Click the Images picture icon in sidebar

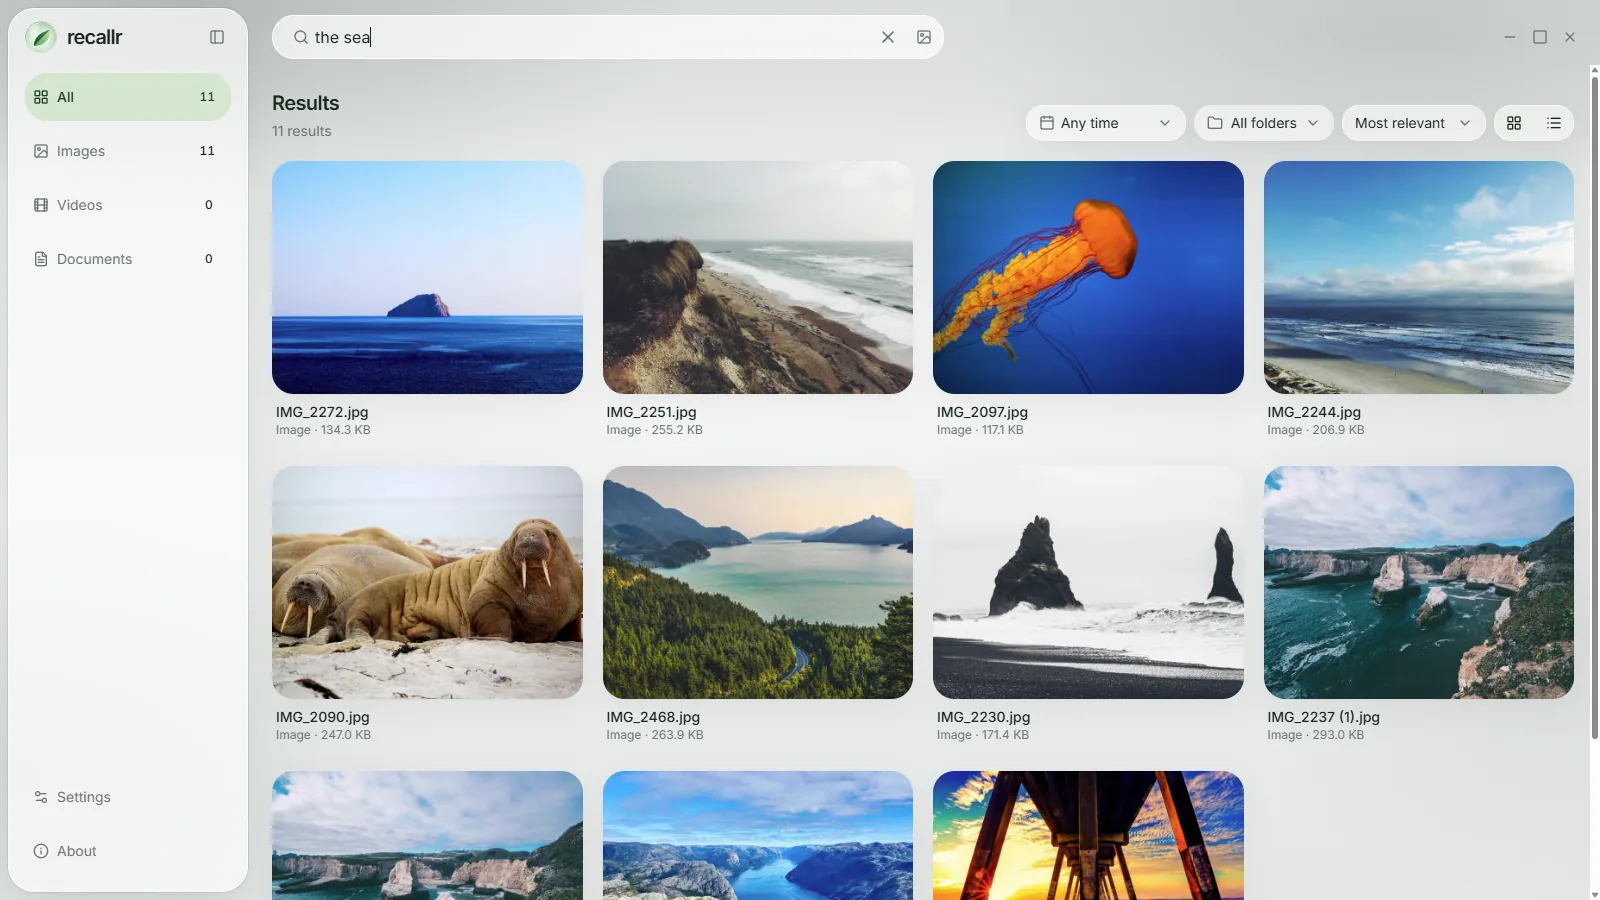point(41,151)
